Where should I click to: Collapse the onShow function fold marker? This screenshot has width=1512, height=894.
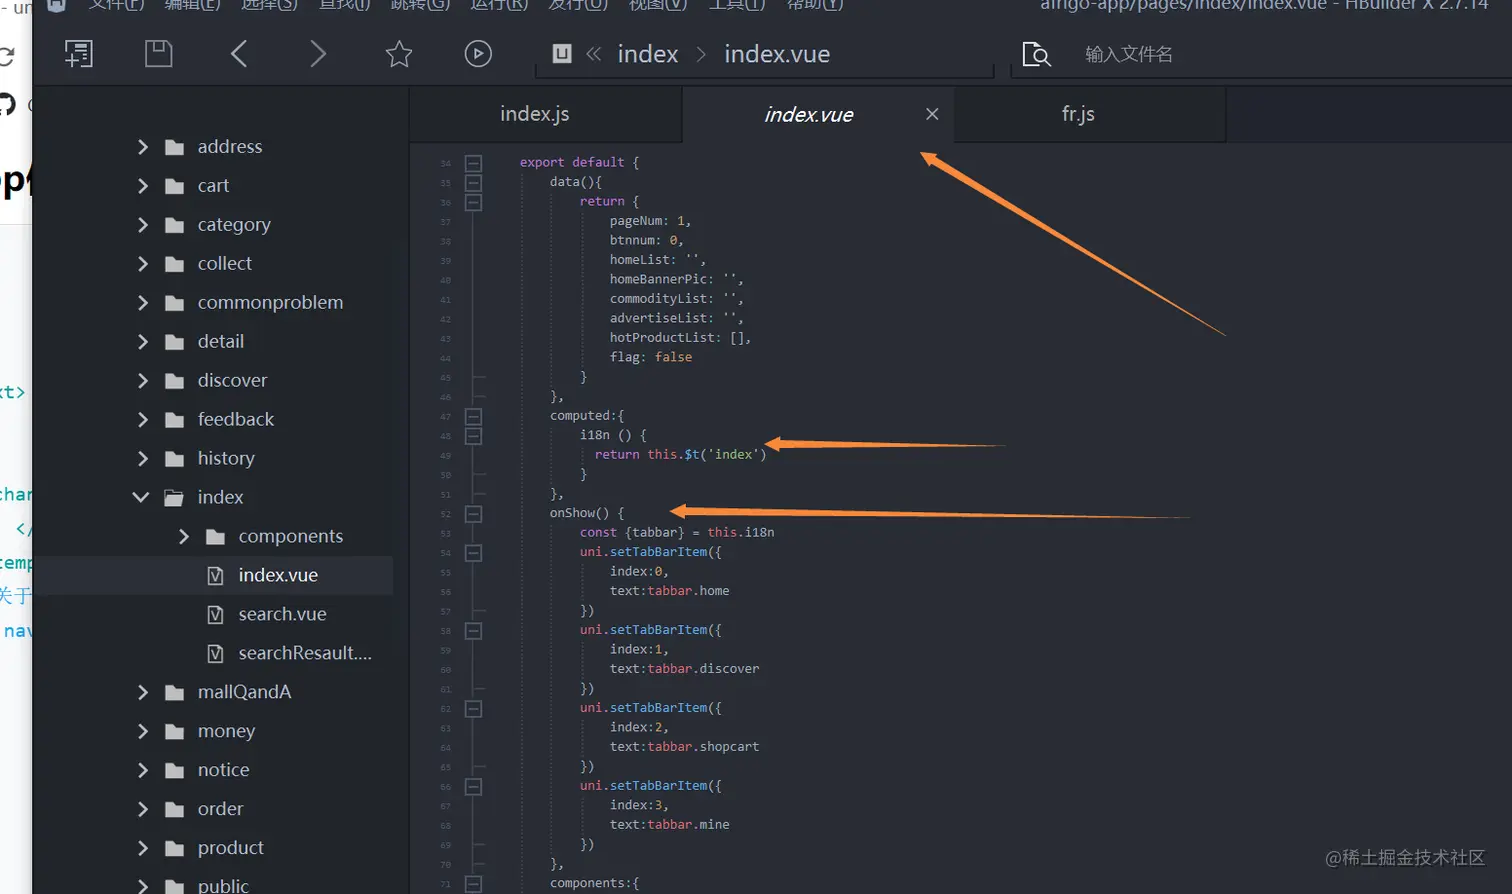click(x=474, y=514)
